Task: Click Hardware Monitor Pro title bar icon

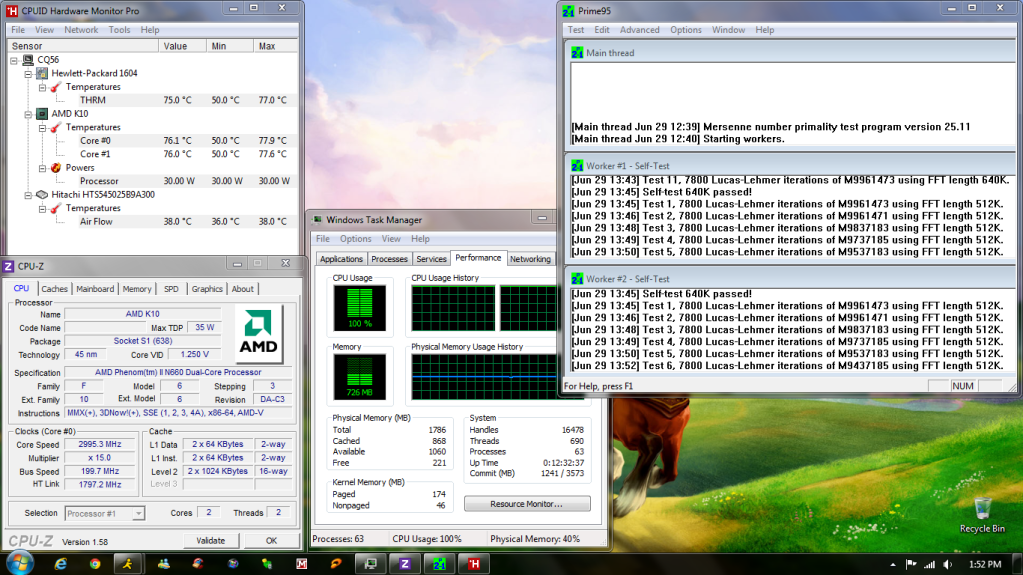Action: tap(12, 11)
